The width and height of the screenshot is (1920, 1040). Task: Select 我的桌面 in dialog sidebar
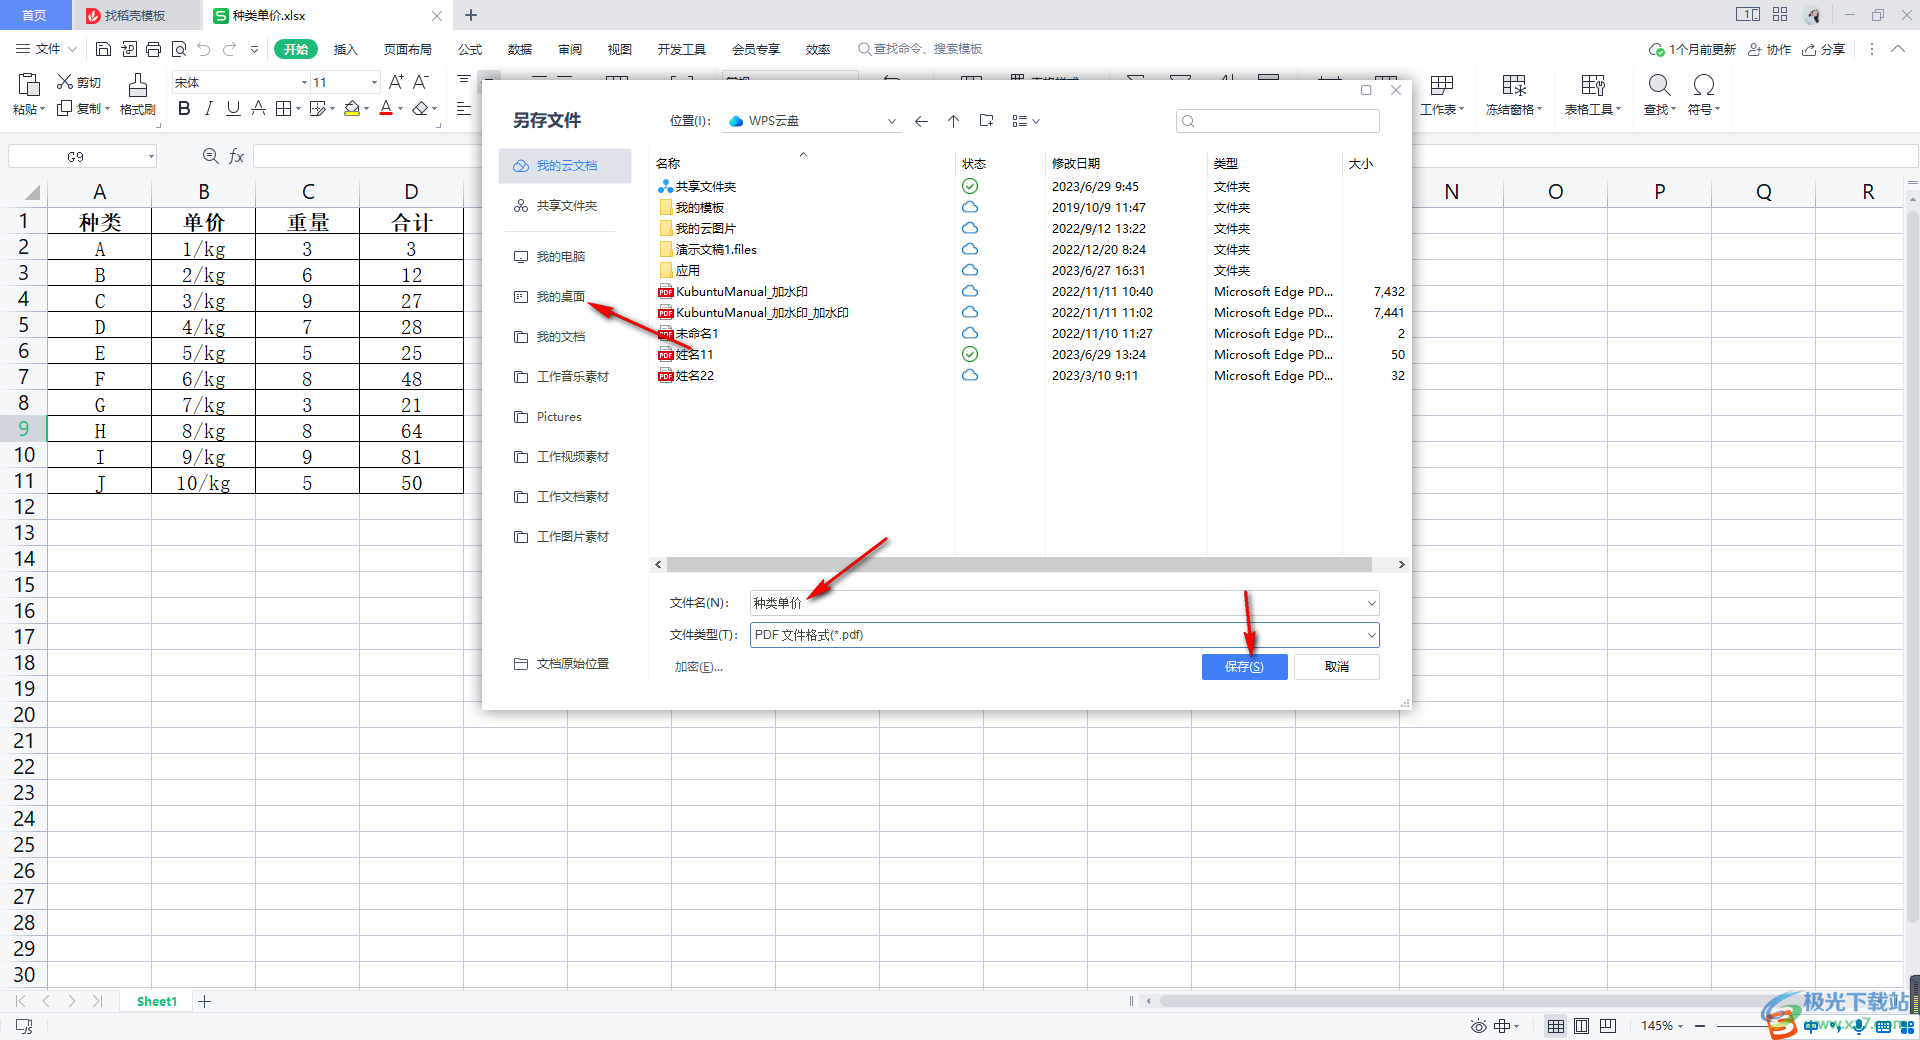click(565, 297)
